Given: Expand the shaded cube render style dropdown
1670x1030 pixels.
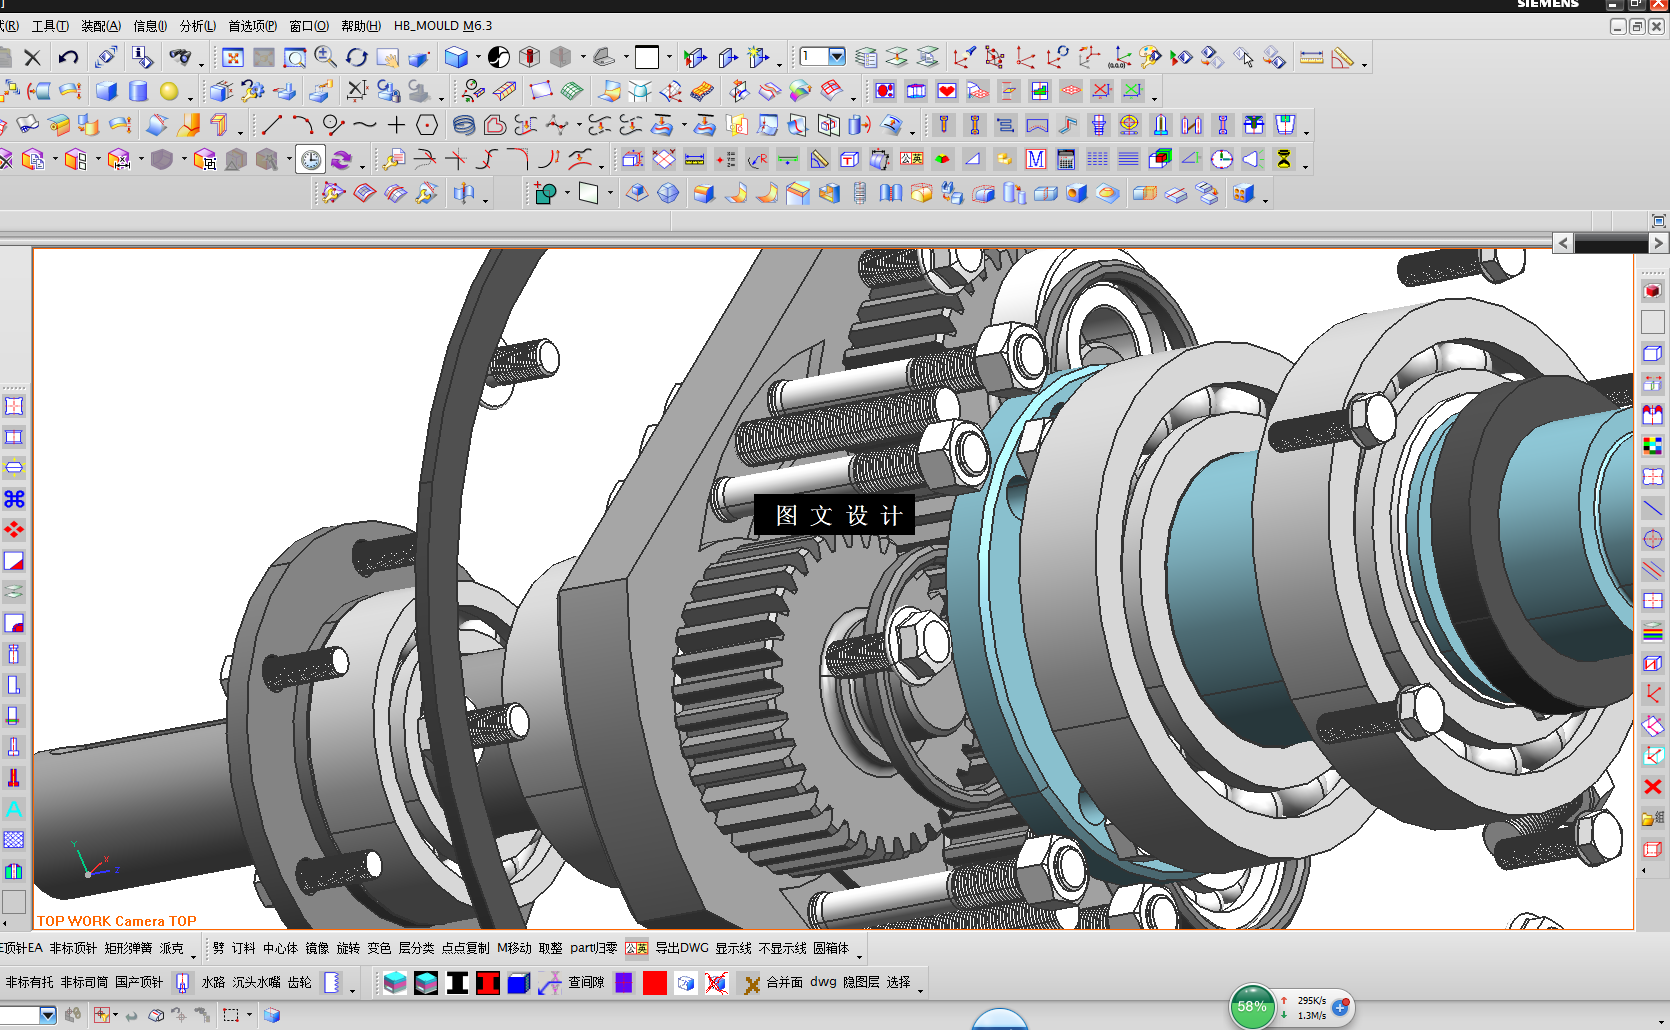Looking at the screenshot, I should pyautogui.click(x=478, y=57).
